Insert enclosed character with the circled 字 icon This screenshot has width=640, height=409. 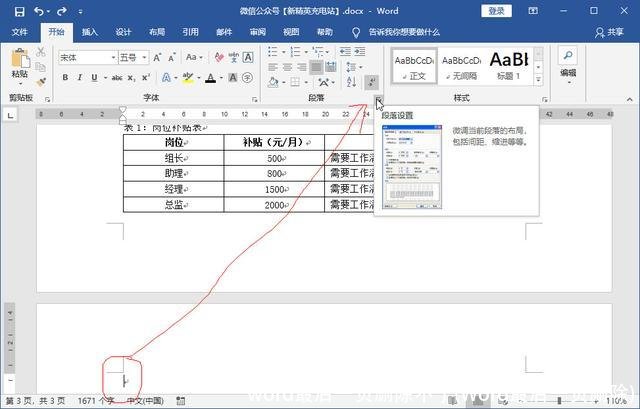click(247, 78)
